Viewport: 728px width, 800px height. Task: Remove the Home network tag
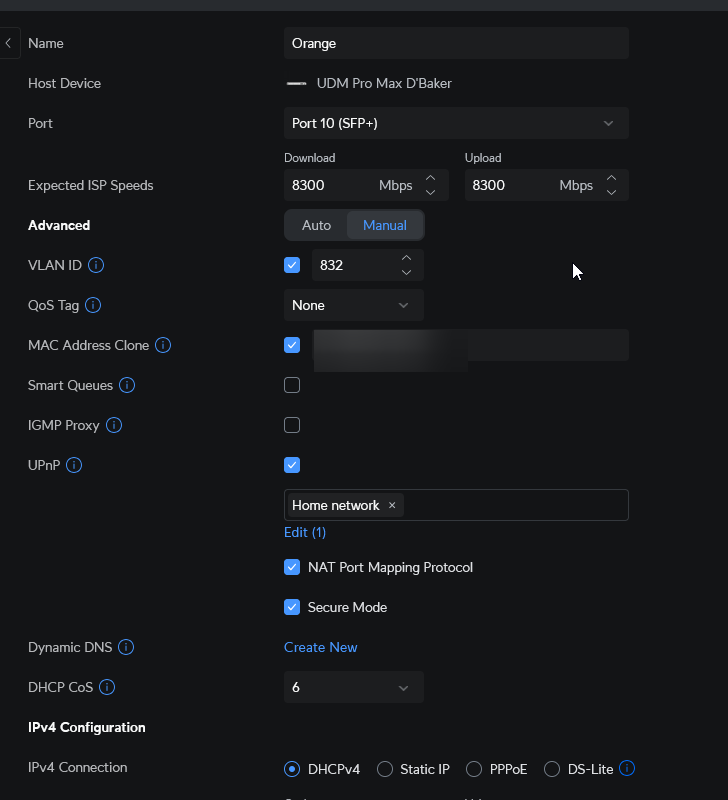(x=392, y=505)
